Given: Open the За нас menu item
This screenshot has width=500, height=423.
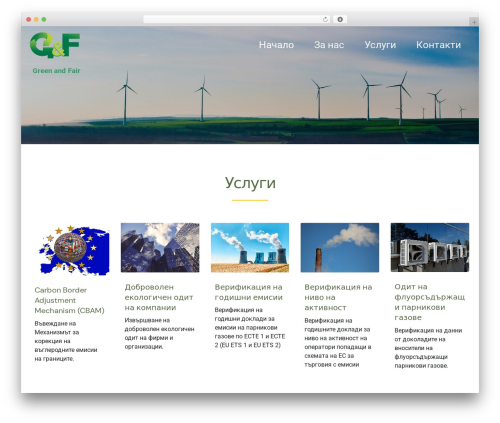Looking at the screenshot, I should click(329, 45).
